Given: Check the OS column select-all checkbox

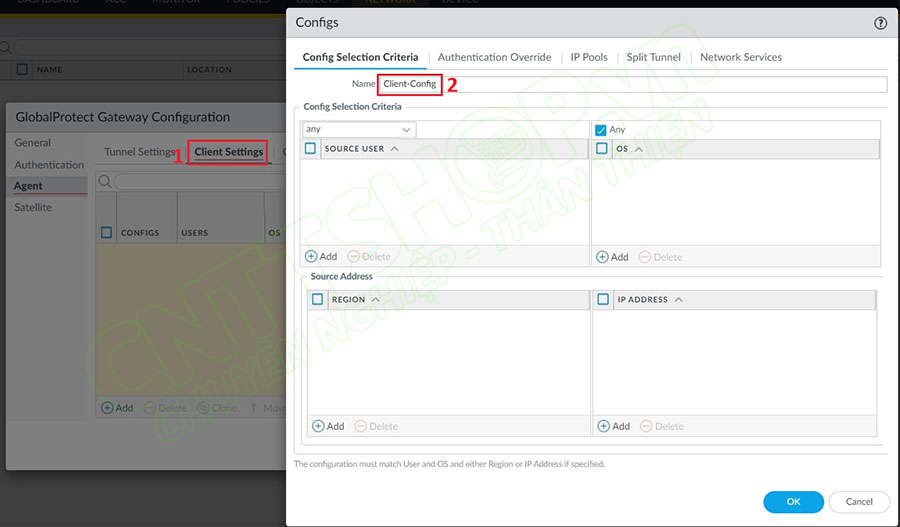Looking at the screenshot, I should click(602, 149).
